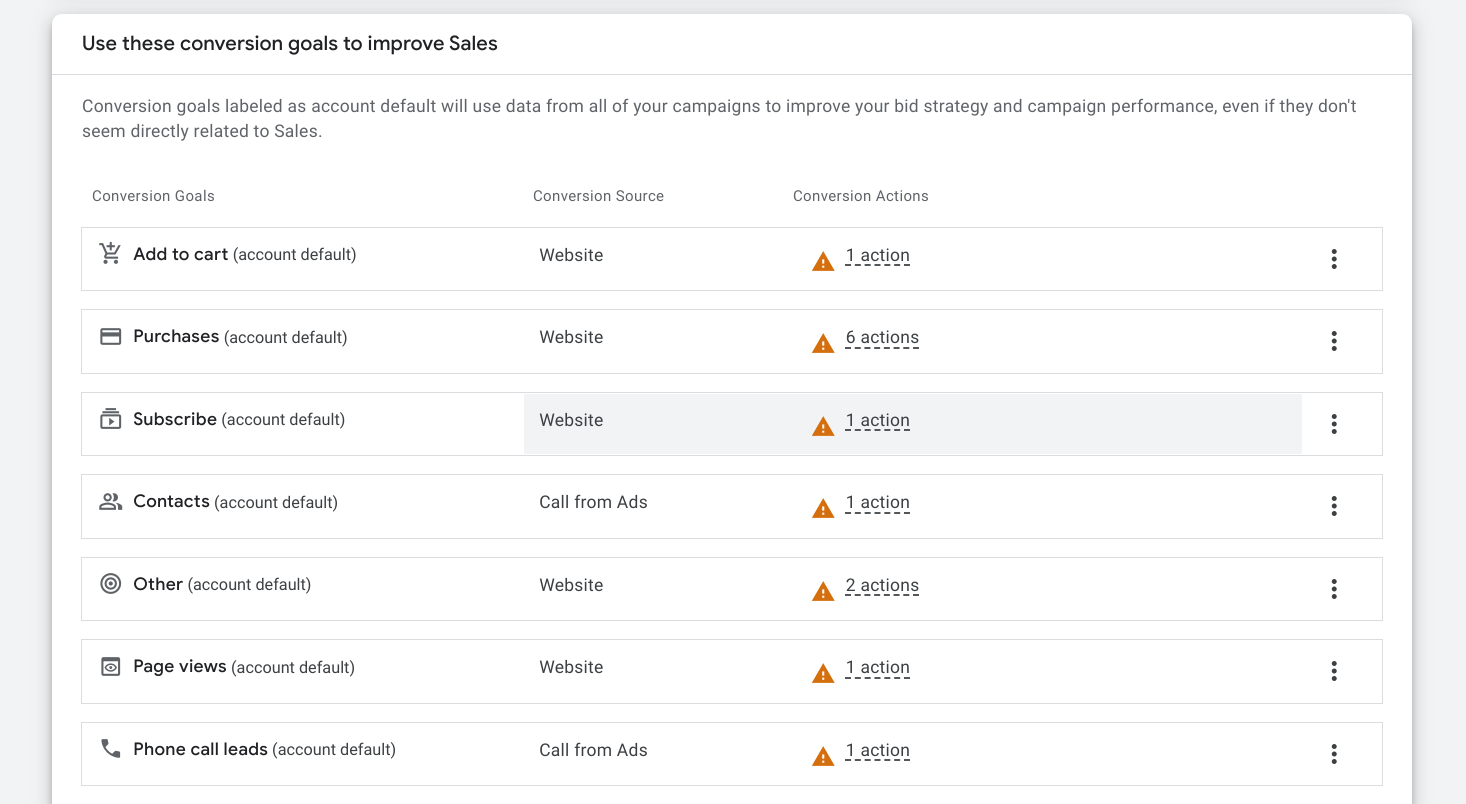Open the "6 actions" link for Purchases
This screenshot has width=1466, height=804.
(x=882, y=338)
